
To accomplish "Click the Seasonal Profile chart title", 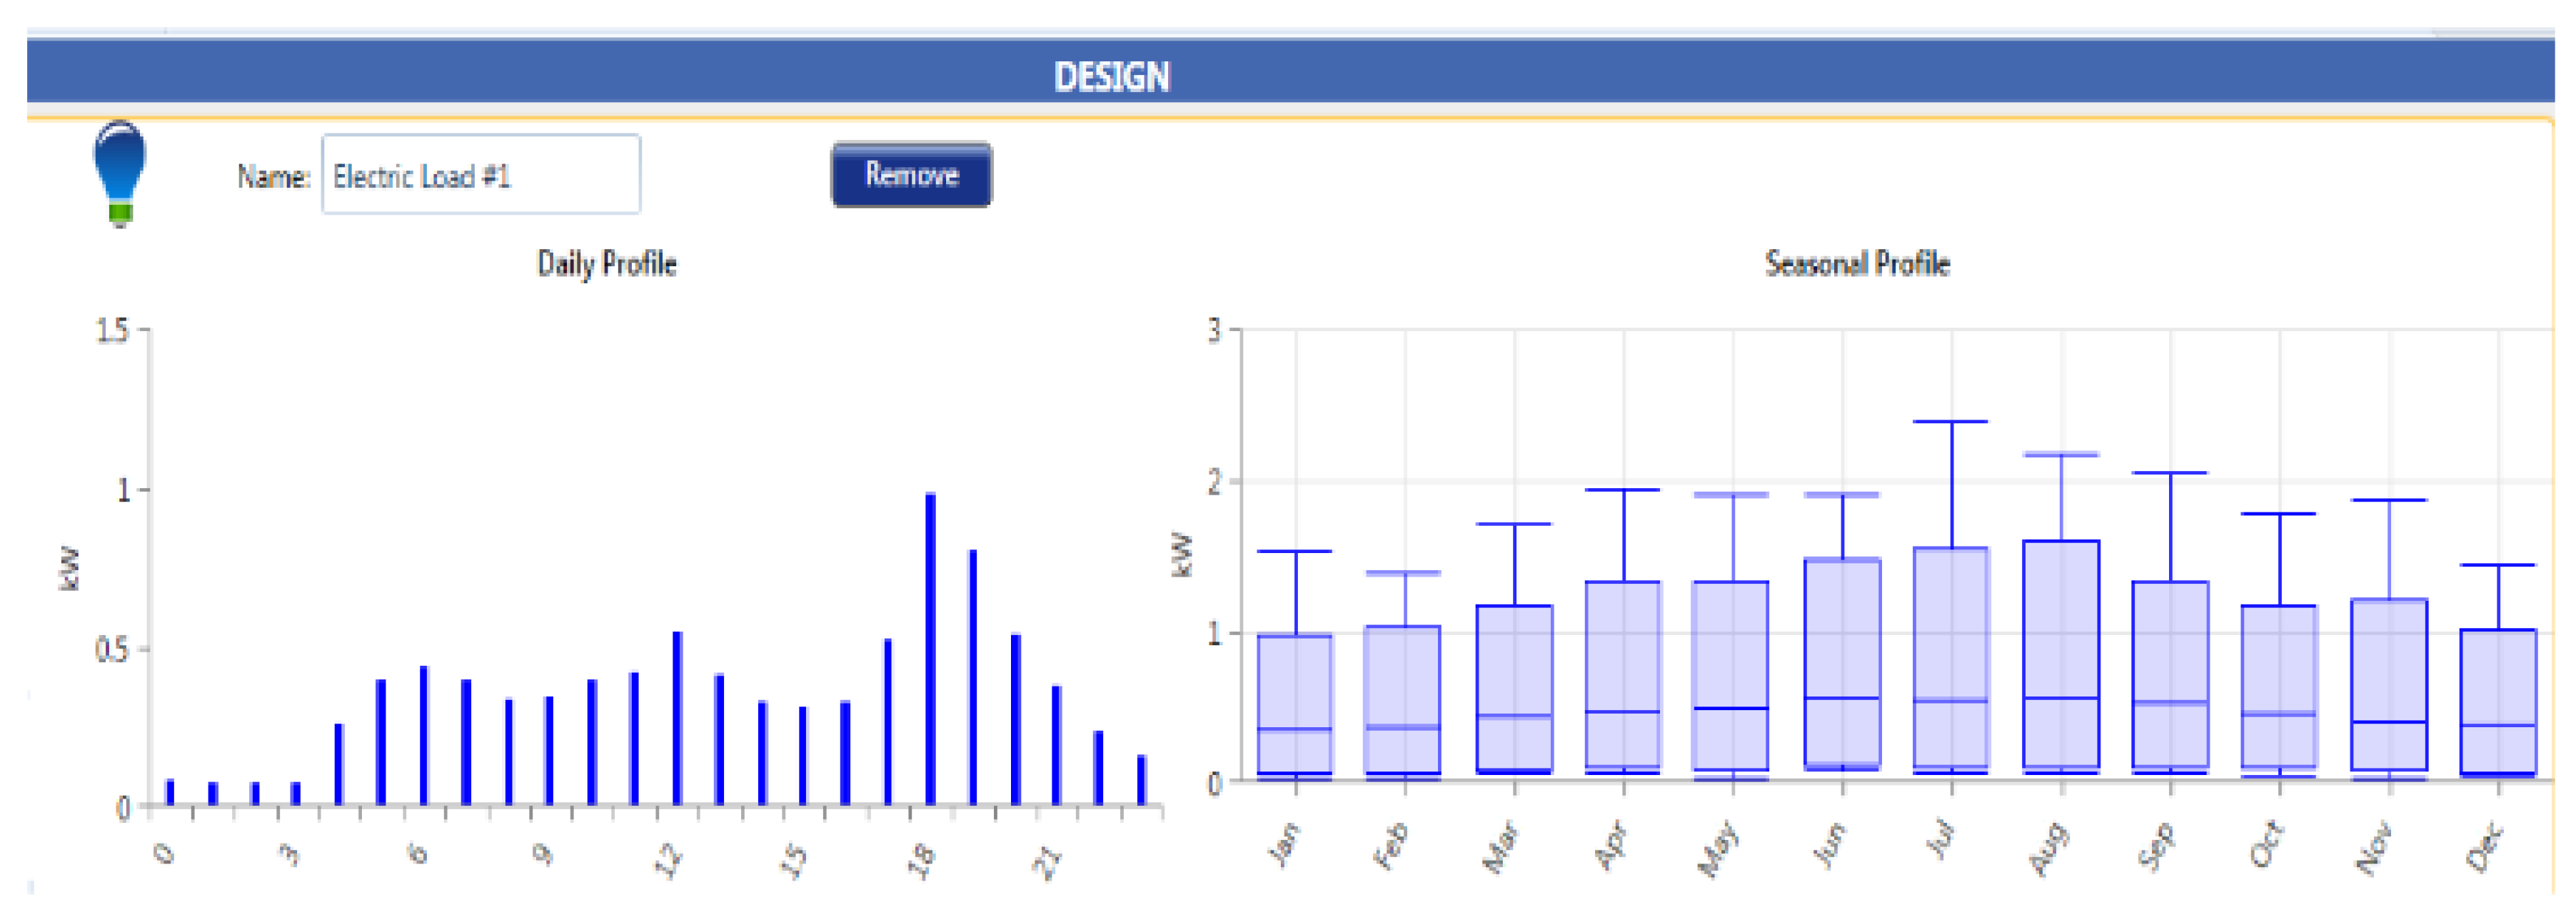I will point(1856,264).
